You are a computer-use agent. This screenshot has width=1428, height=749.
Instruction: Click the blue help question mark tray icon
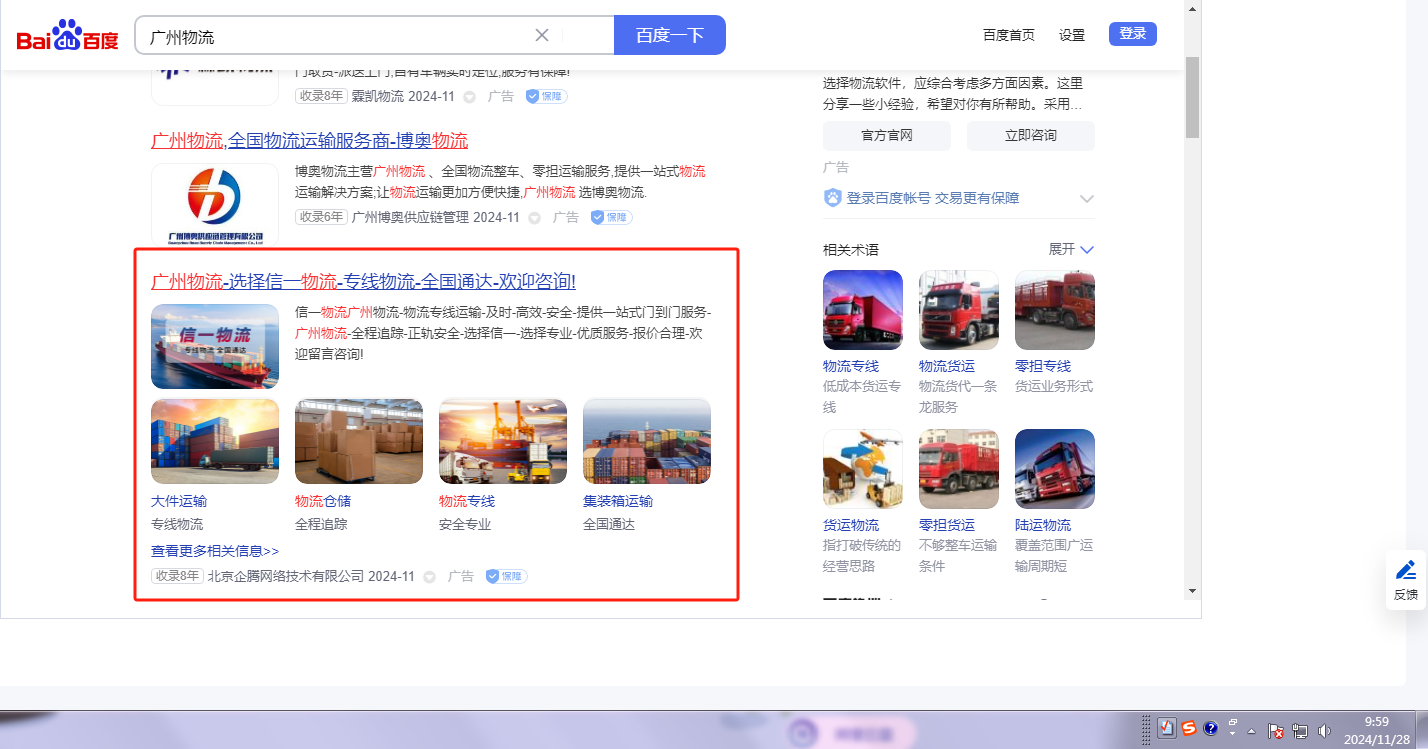point(1210,728)
